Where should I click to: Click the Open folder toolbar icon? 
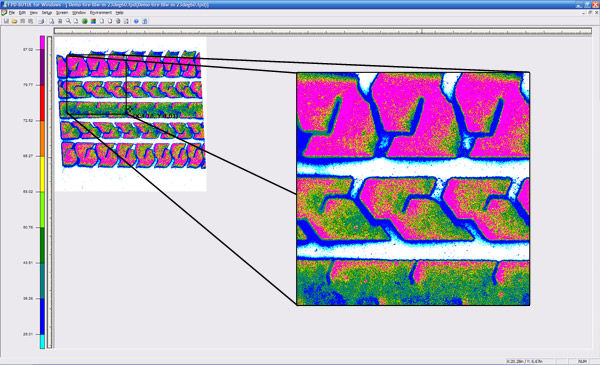(14, 21)
